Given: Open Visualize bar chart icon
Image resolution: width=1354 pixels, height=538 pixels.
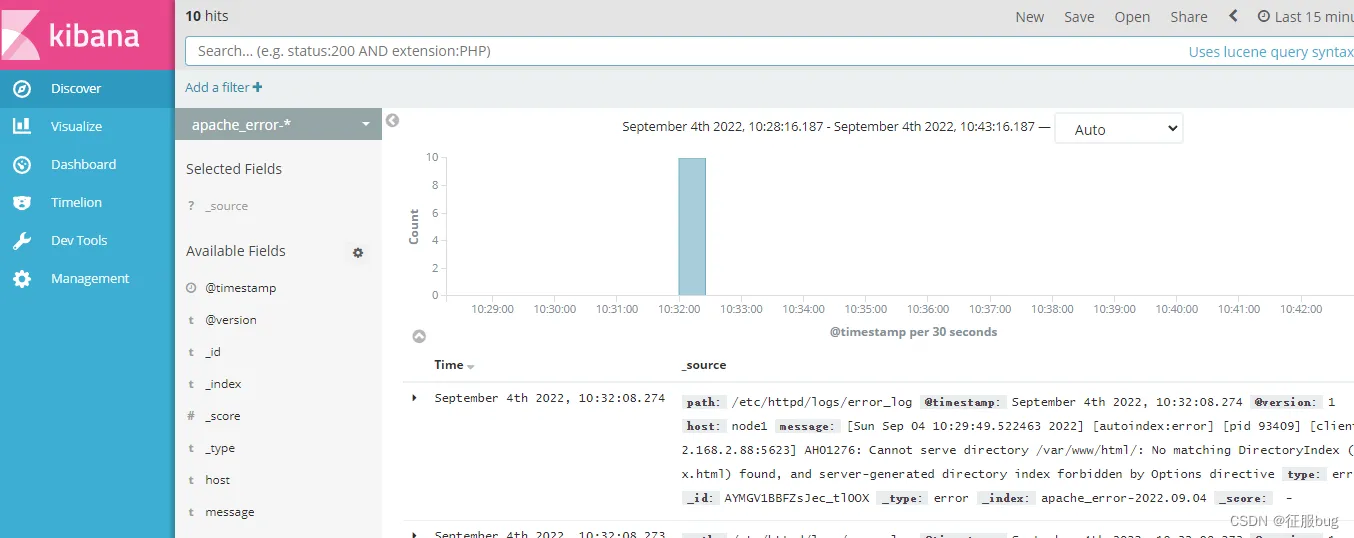Looking at the screenshot, I should pos(22,126).
